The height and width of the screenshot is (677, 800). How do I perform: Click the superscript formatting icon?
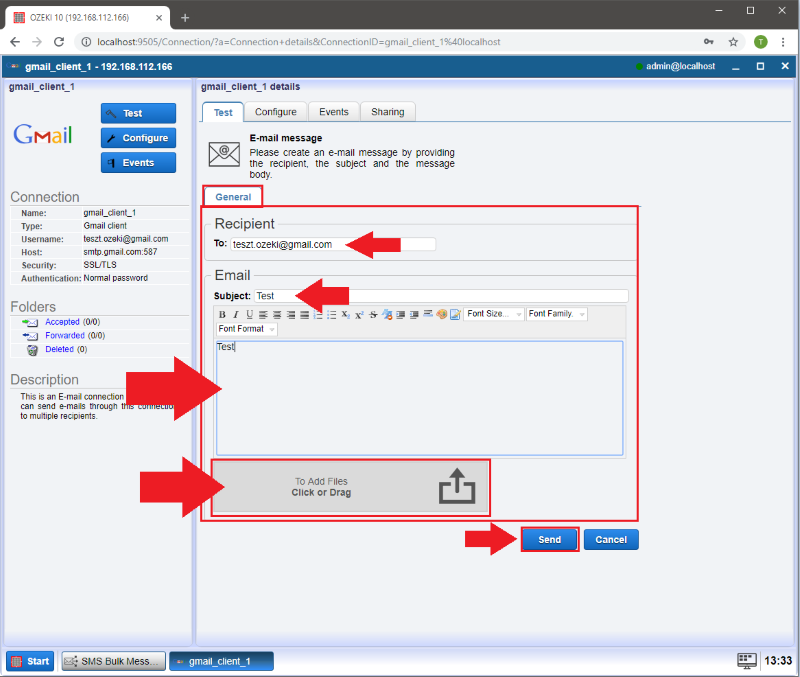point(359,314)
